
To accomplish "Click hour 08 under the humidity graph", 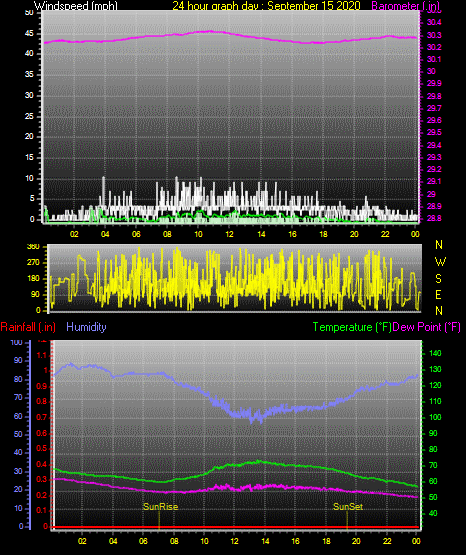I will (174, 541).
